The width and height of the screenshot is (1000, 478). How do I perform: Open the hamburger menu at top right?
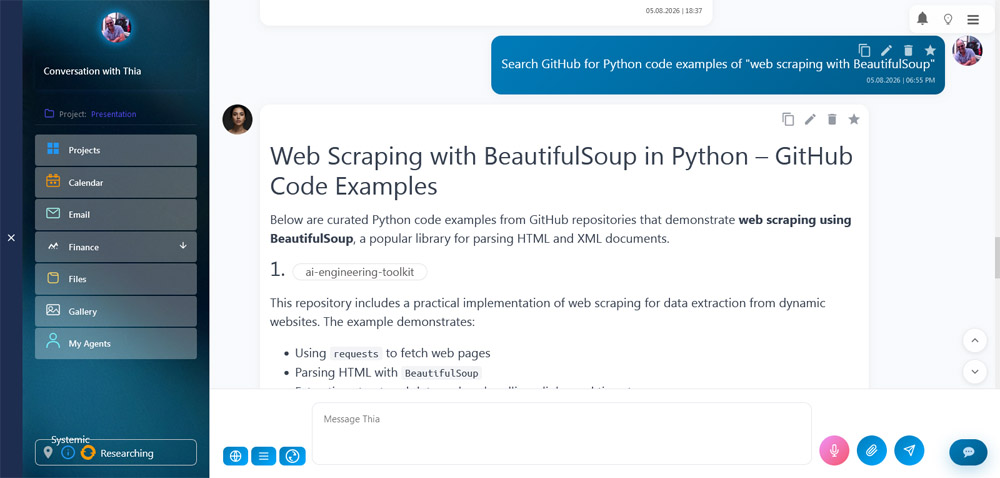(973, 19)
